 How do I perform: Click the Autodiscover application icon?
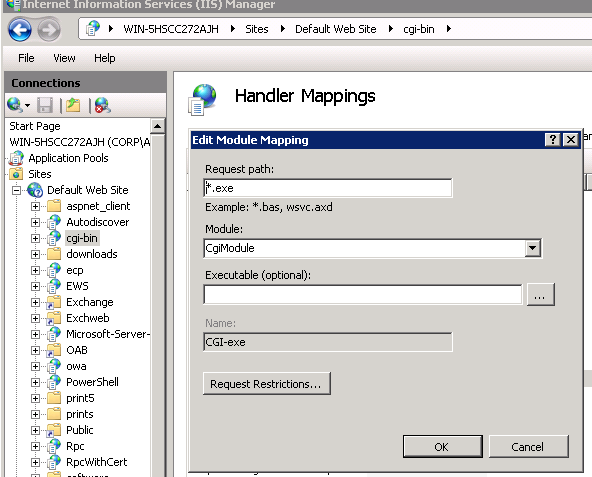[x=54, y=222]
